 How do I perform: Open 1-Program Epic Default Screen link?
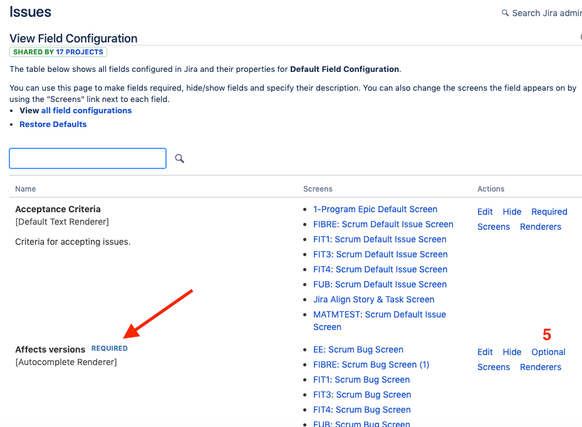tap(375, 209)
